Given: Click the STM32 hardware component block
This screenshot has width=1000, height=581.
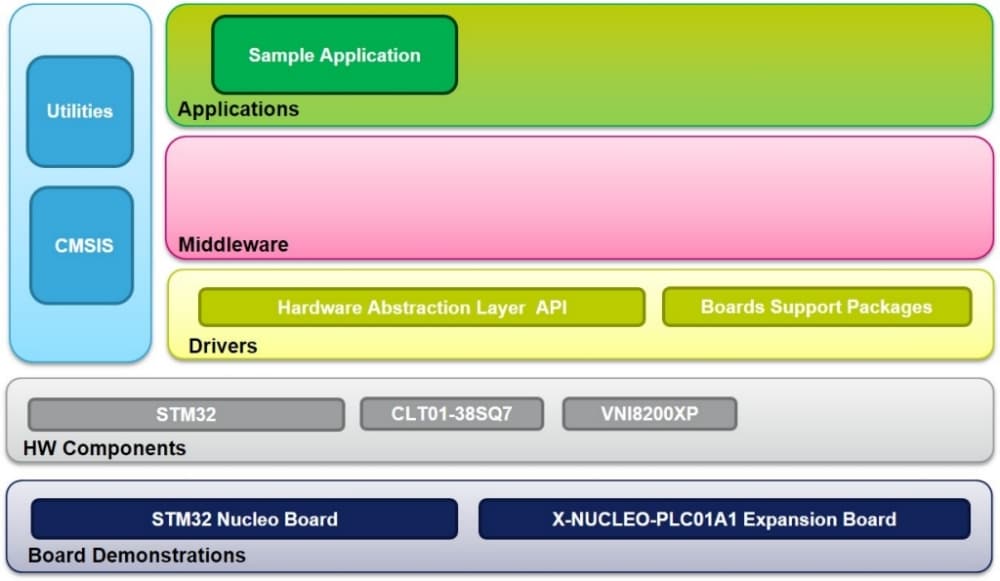Looking at the screenshot, I should (186, 414).
